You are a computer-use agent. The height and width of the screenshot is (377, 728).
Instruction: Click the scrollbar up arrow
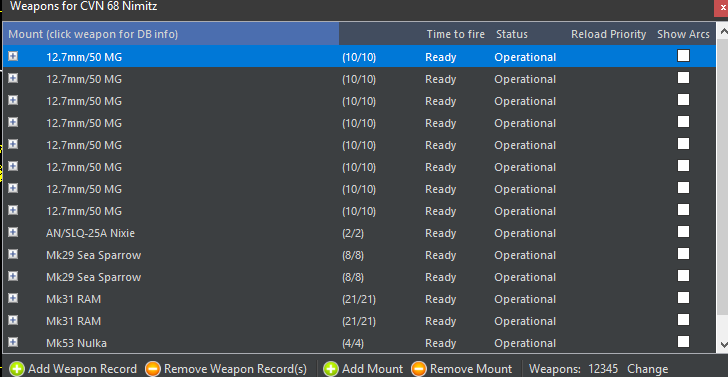point(723,31)
